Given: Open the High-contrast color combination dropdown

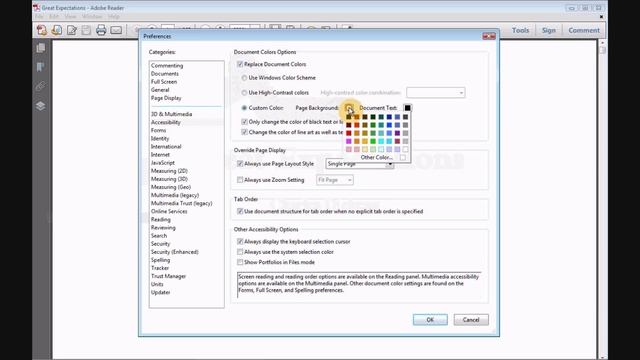Looking at the screenshot, I should click(436, 93).
